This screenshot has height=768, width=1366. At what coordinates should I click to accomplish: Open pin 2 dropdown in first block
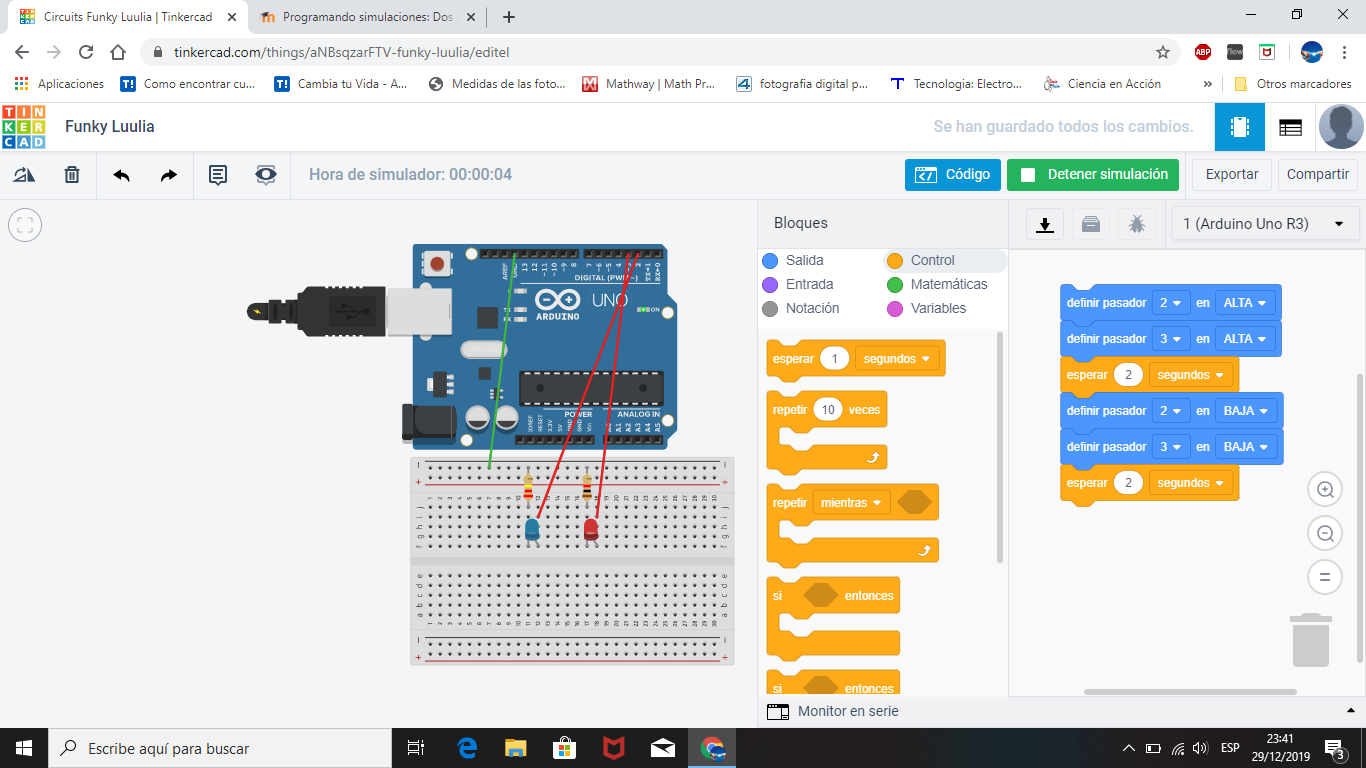[1171, 302]
